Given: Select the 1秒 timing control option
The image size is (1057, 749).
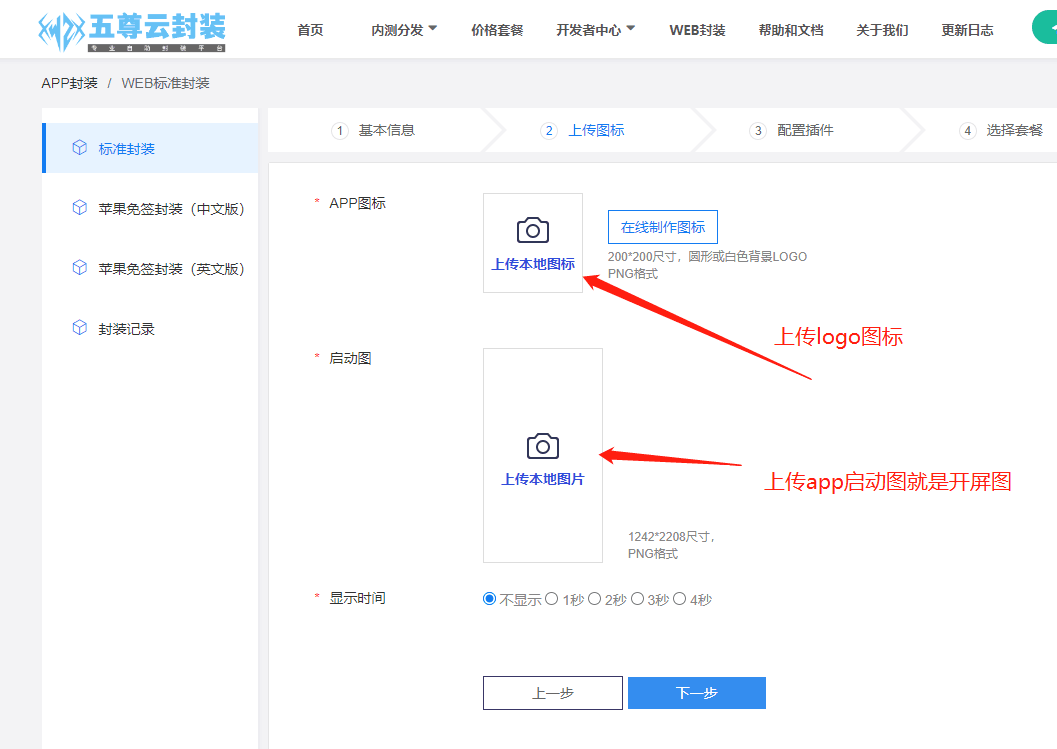Looking at the screenshot, I should click(x=552, y=598).
